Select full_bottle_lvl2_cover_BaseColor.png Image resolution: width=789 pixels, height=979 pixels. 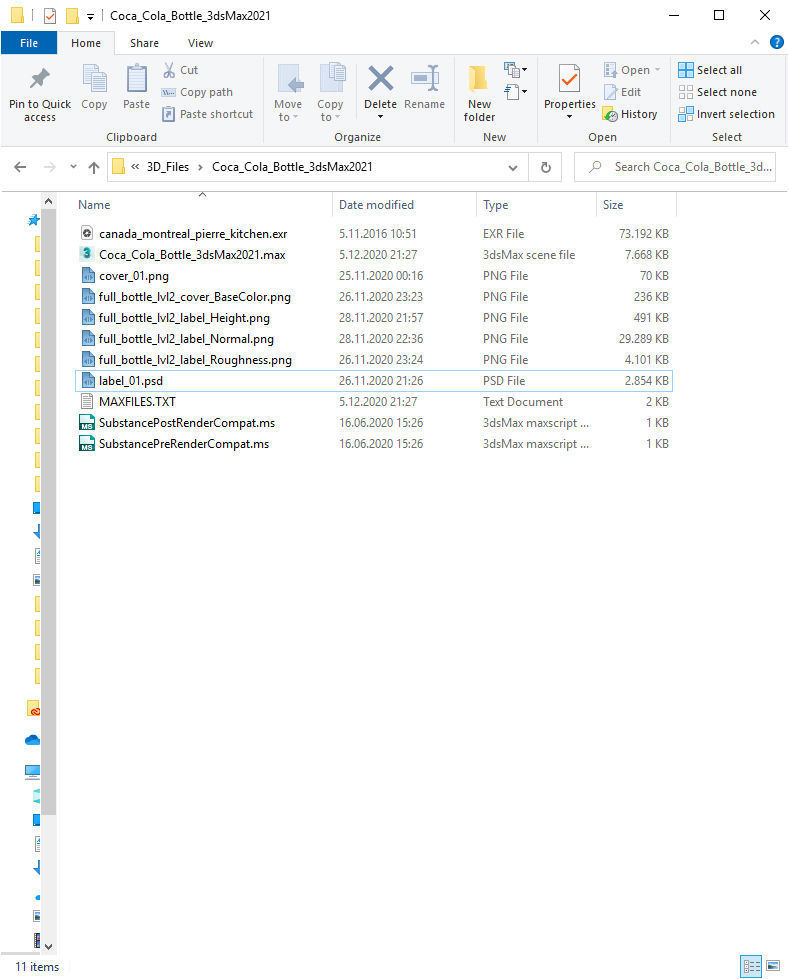click(x=373, y=297)
